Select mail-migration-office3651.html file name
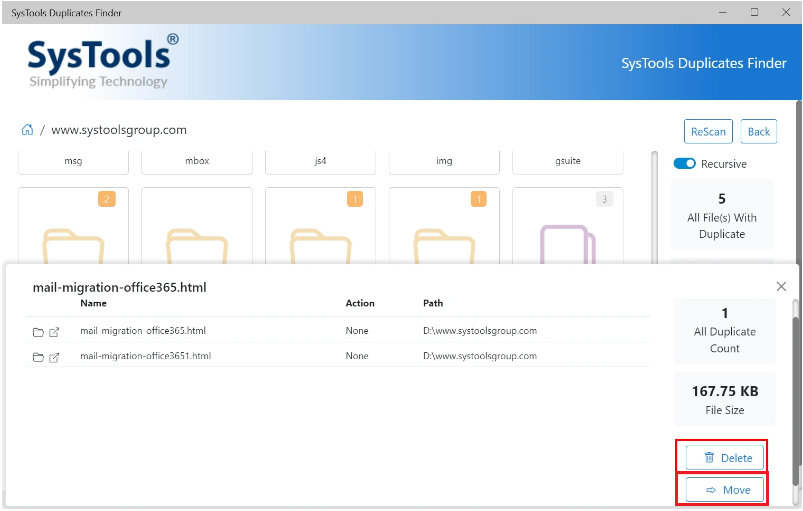Screen dimensions: 803x511 coord(145,356)
